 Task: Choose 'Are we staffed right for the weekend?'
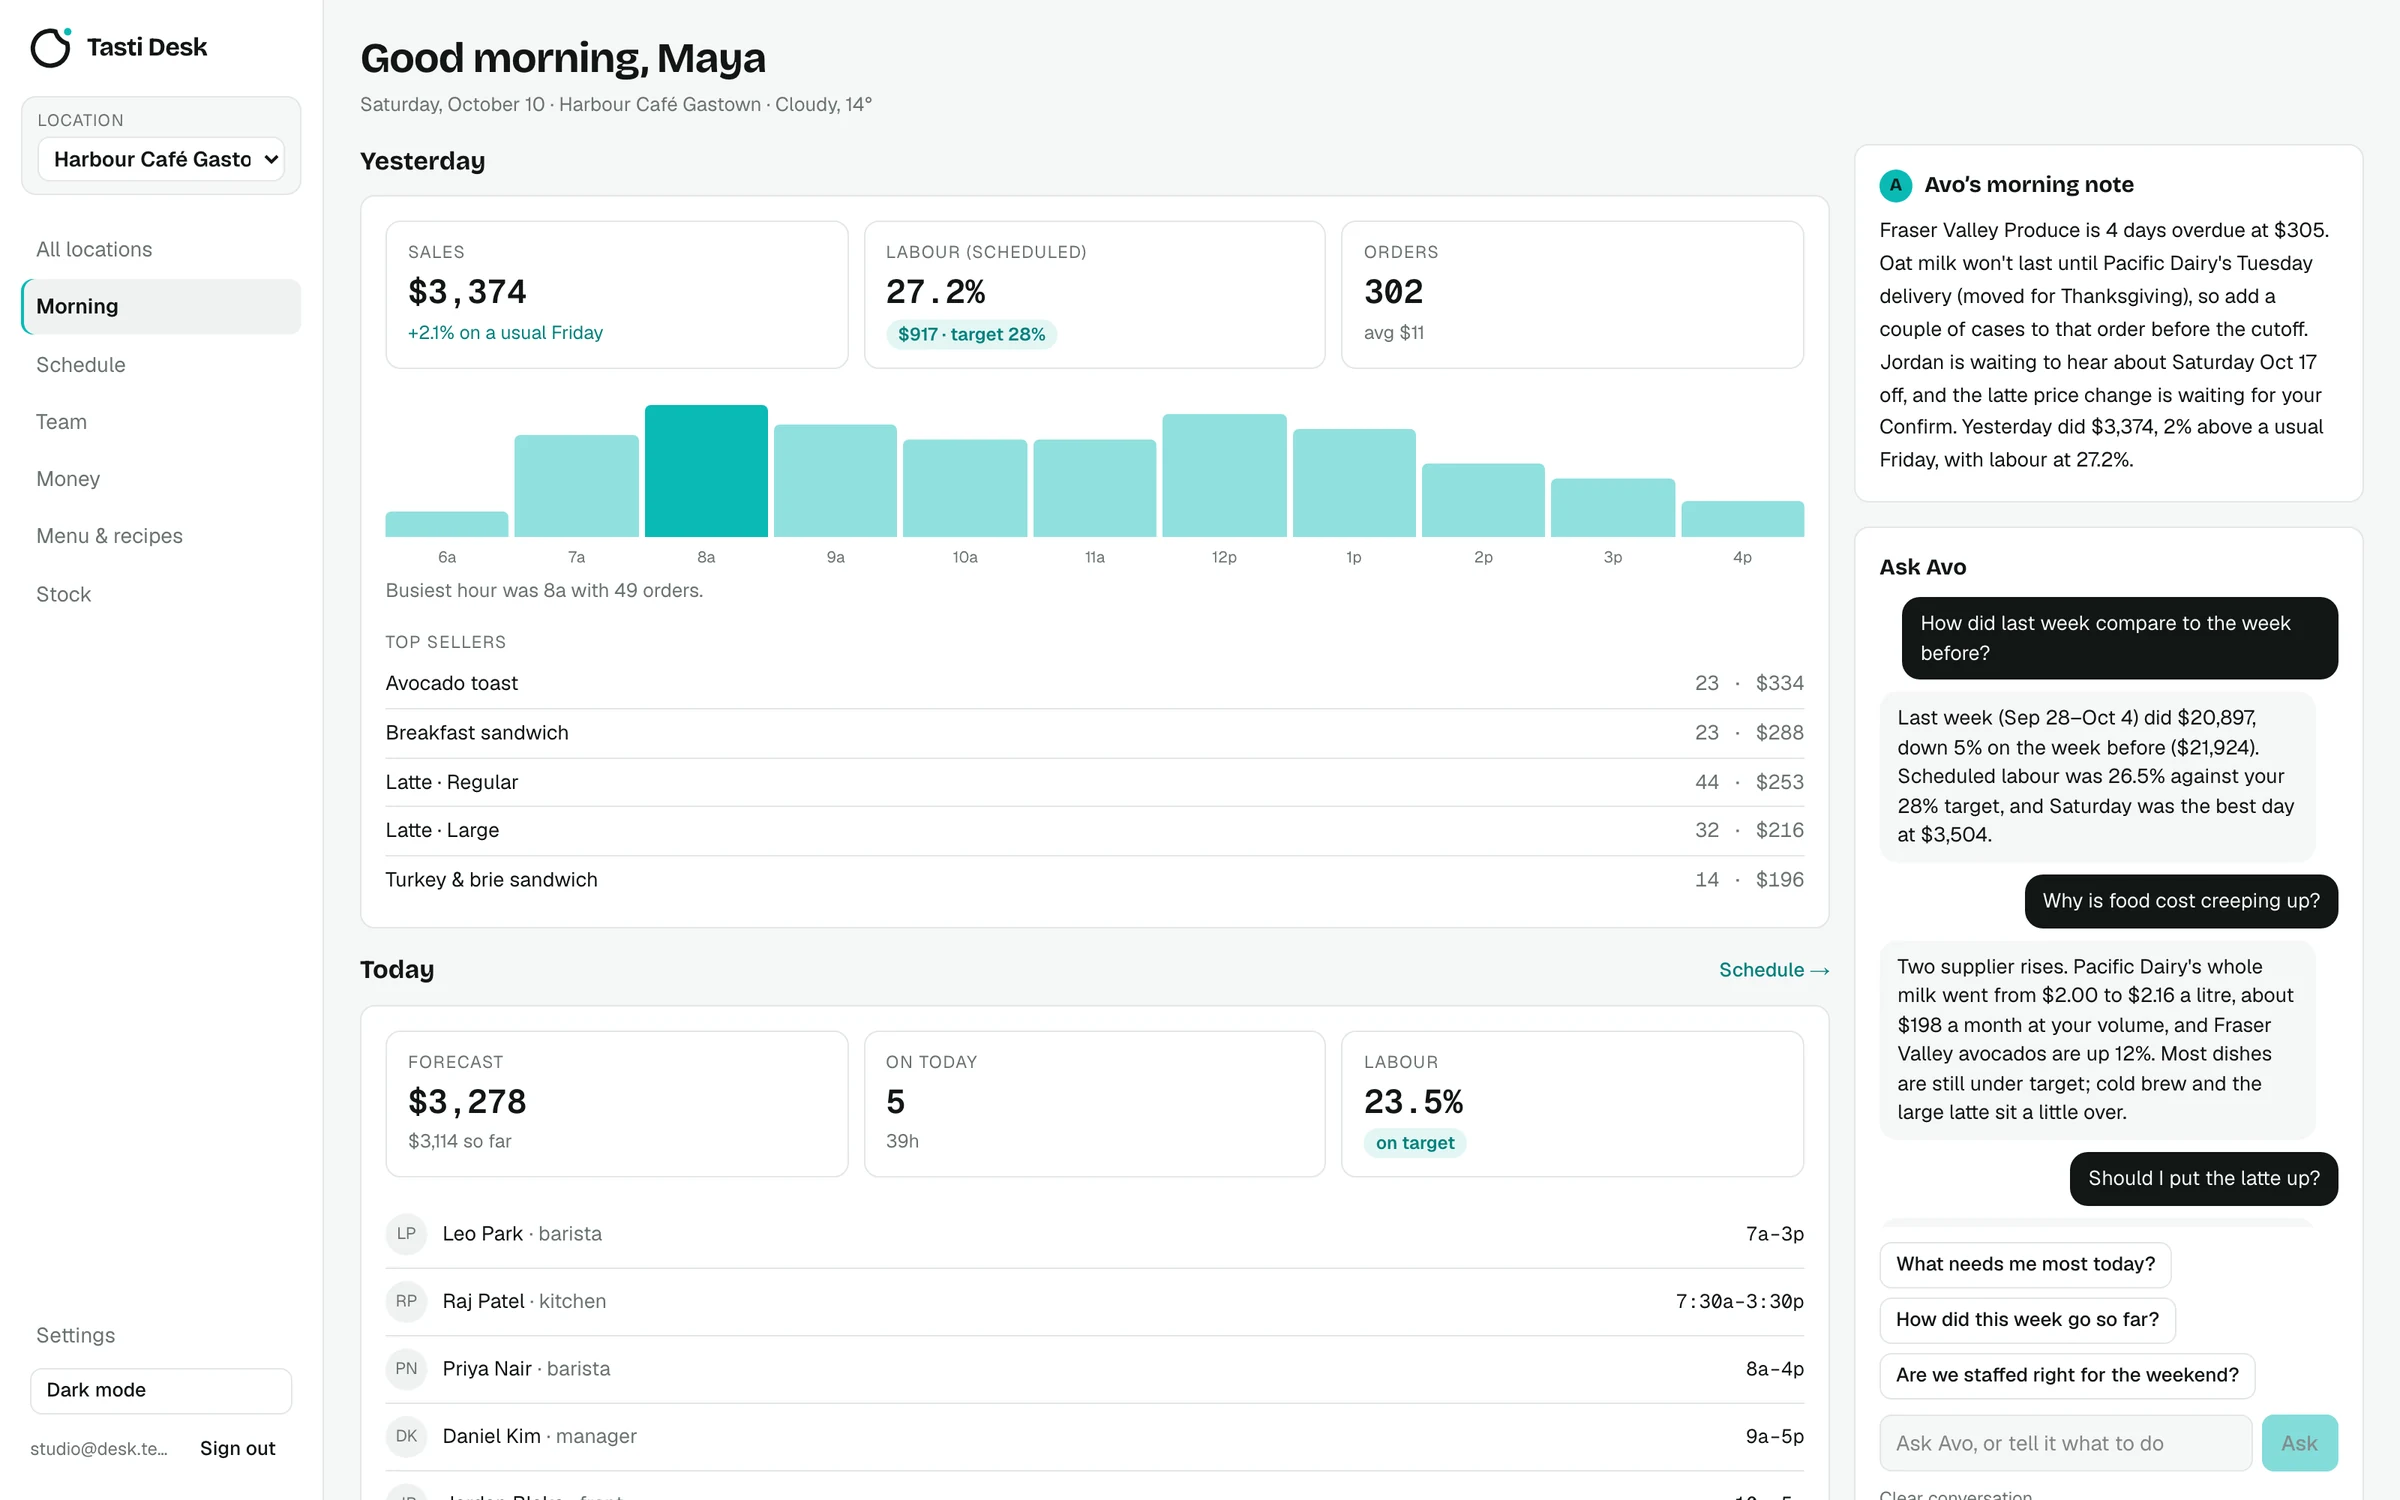click(x=2067, y=1375)
